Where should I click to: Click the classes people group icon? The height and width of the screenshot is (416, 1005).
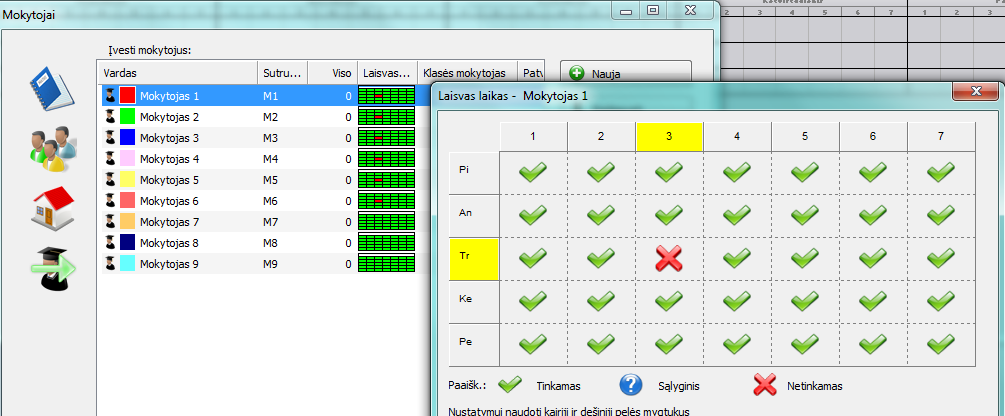pyautogui.click(x=48, y=148)
